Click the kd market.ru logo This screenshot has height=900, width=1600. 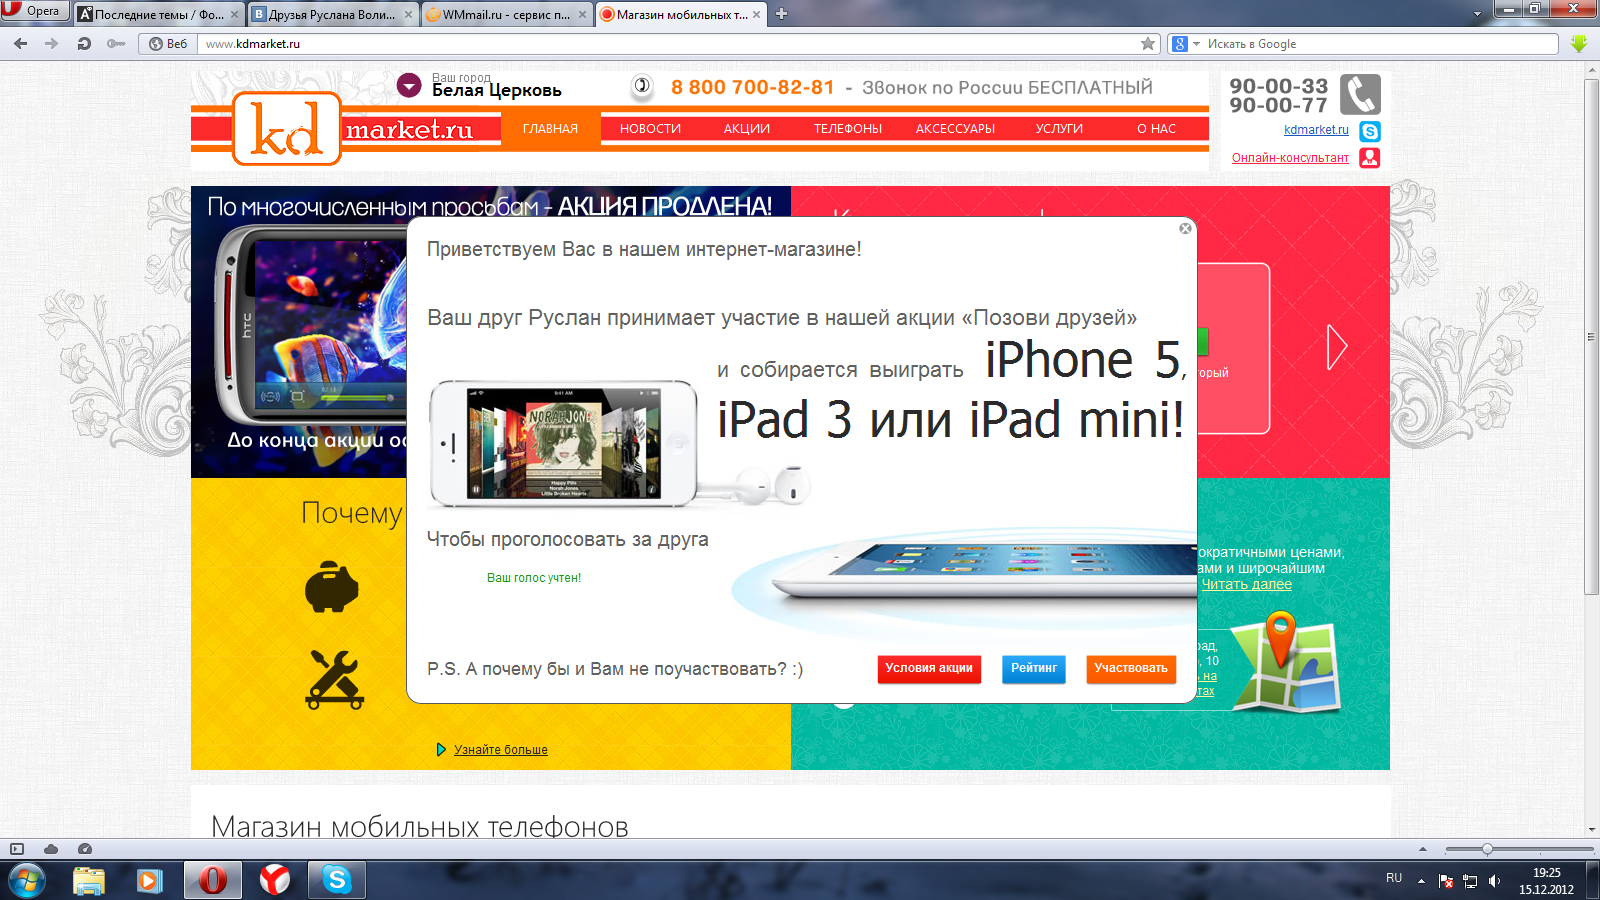pyautogui.click(x=352, y=129)
